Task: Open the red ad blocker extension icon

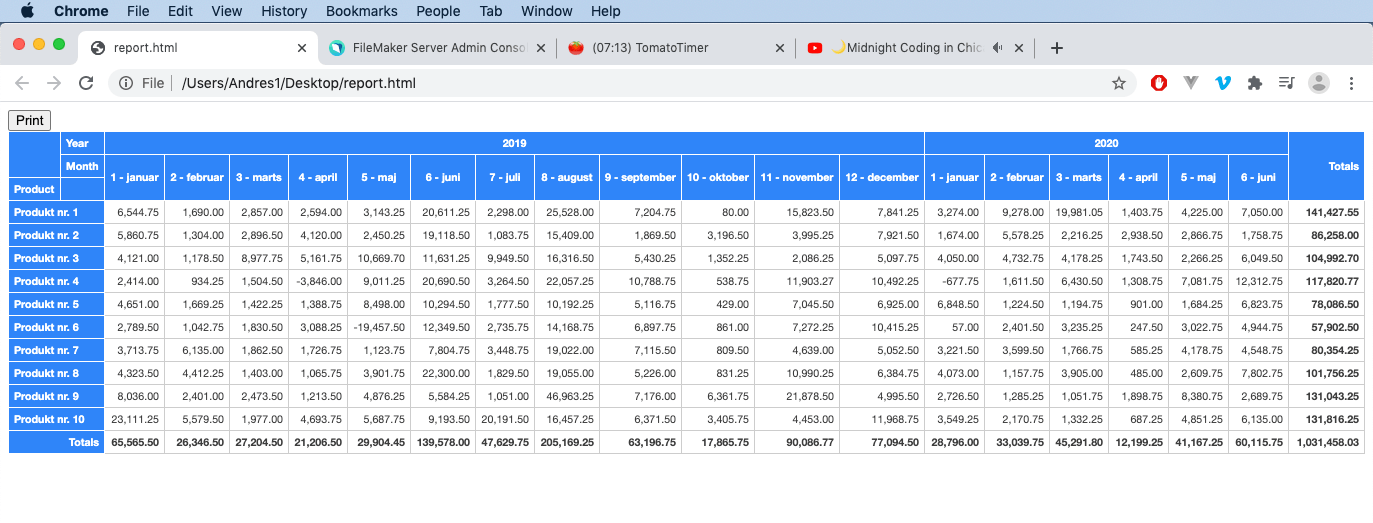Action: click(1159, 83)
